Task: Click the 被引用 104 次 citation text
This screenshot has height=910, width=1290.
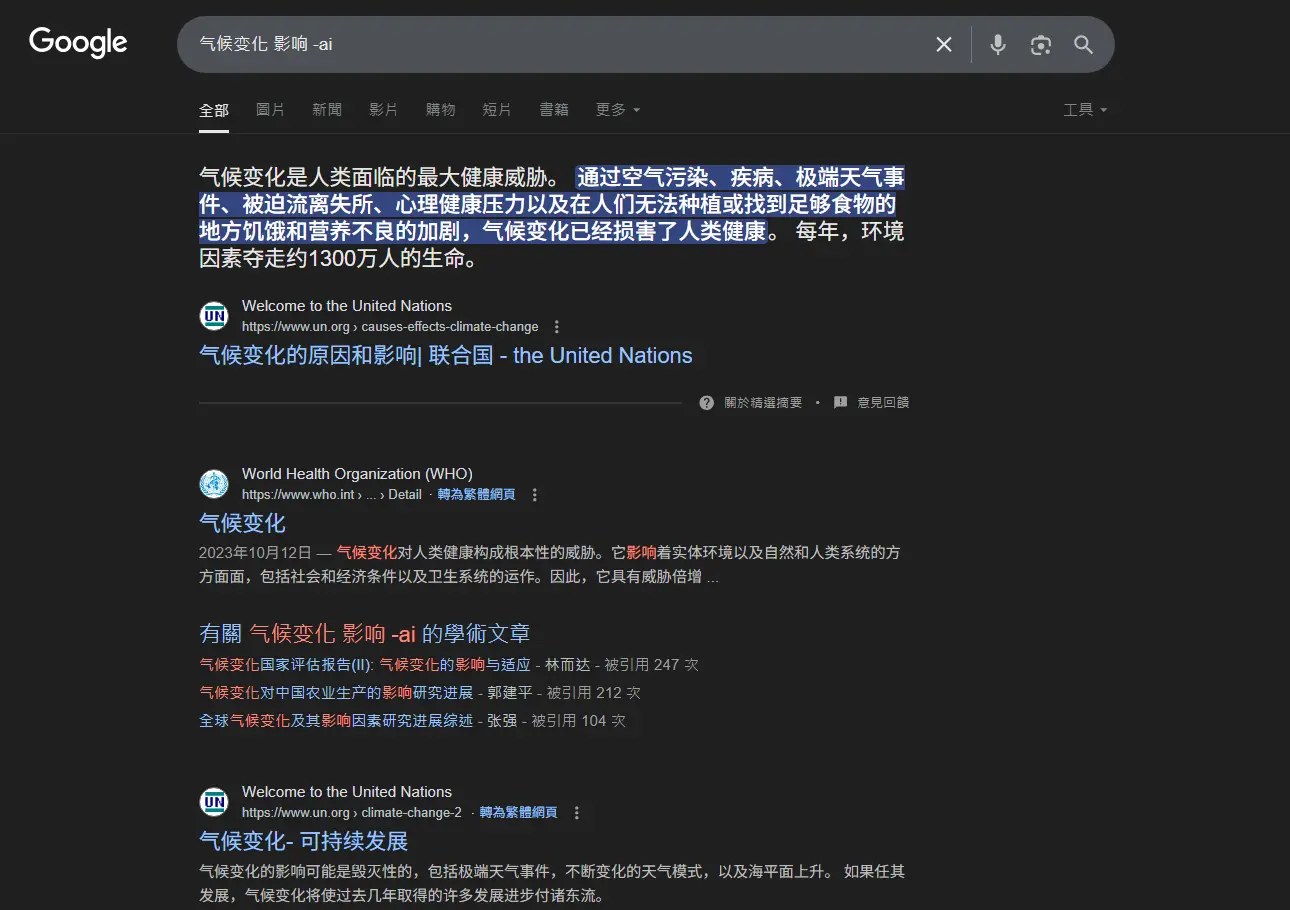Action: (578, 720)
